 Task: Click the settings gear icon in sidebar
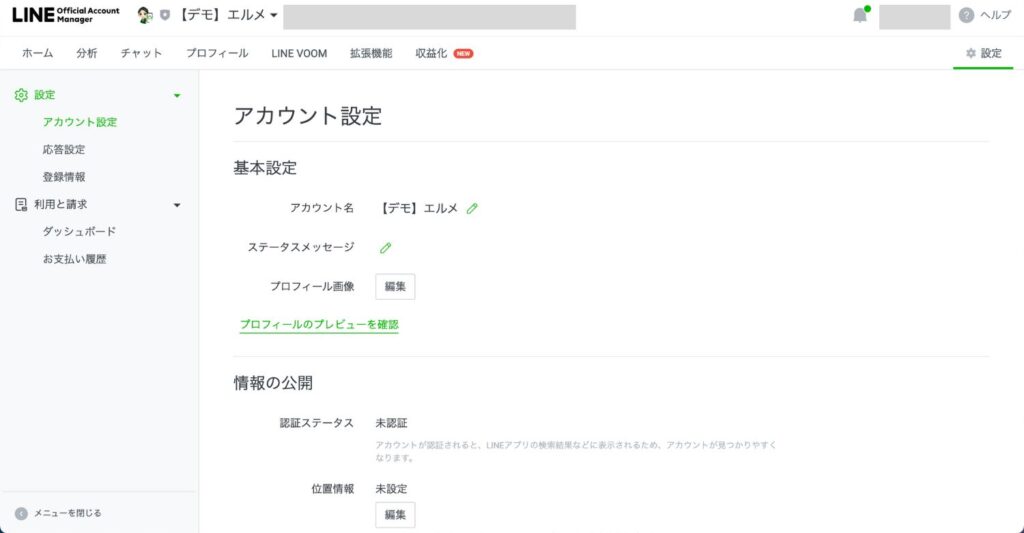(x=21, y=95)
